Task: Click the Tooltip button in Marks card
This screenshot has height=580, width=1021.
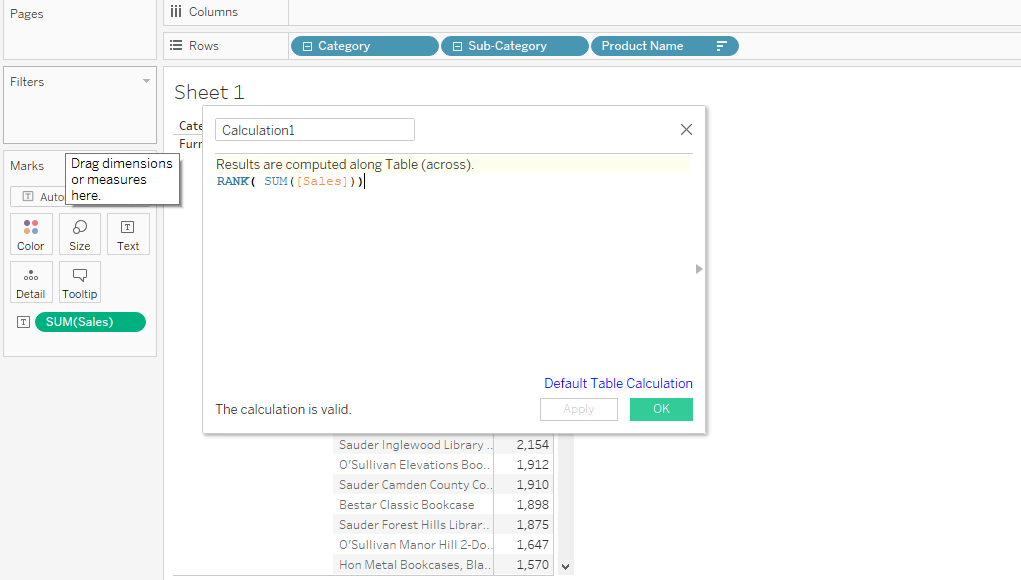Action: (80, 282)
